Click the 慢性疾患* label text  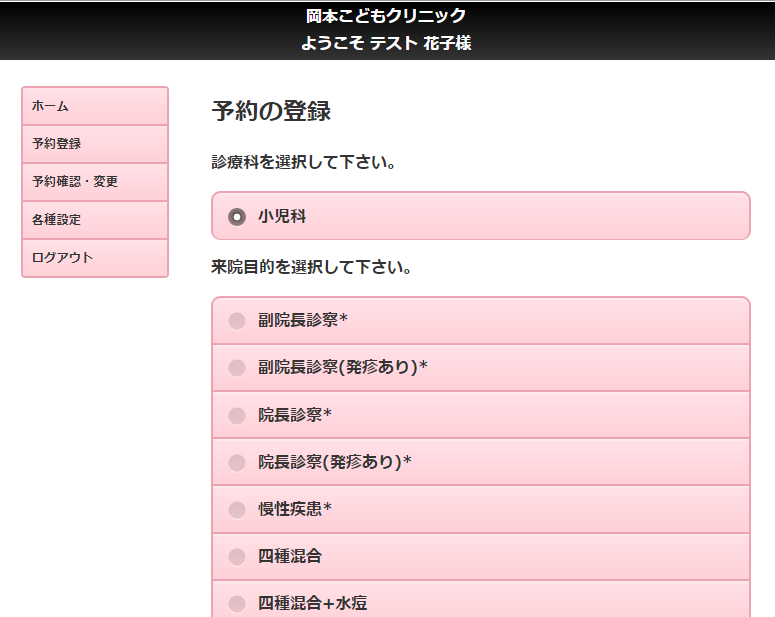pos(295,510)
